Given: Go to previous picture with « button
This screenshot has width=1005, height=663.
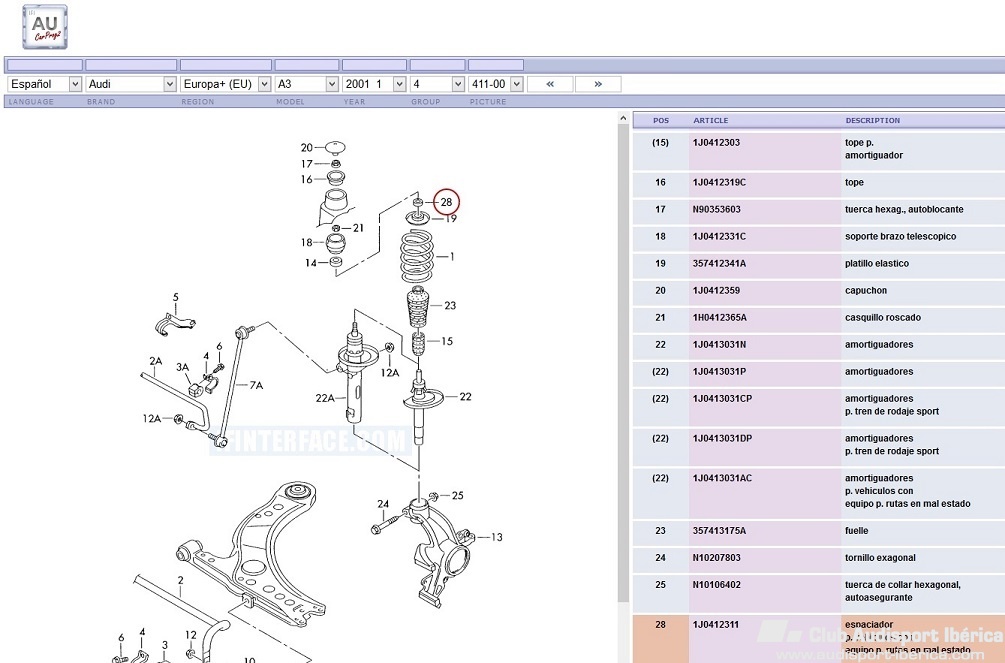Looking at the screenshot, I should [x=550, y=84].
